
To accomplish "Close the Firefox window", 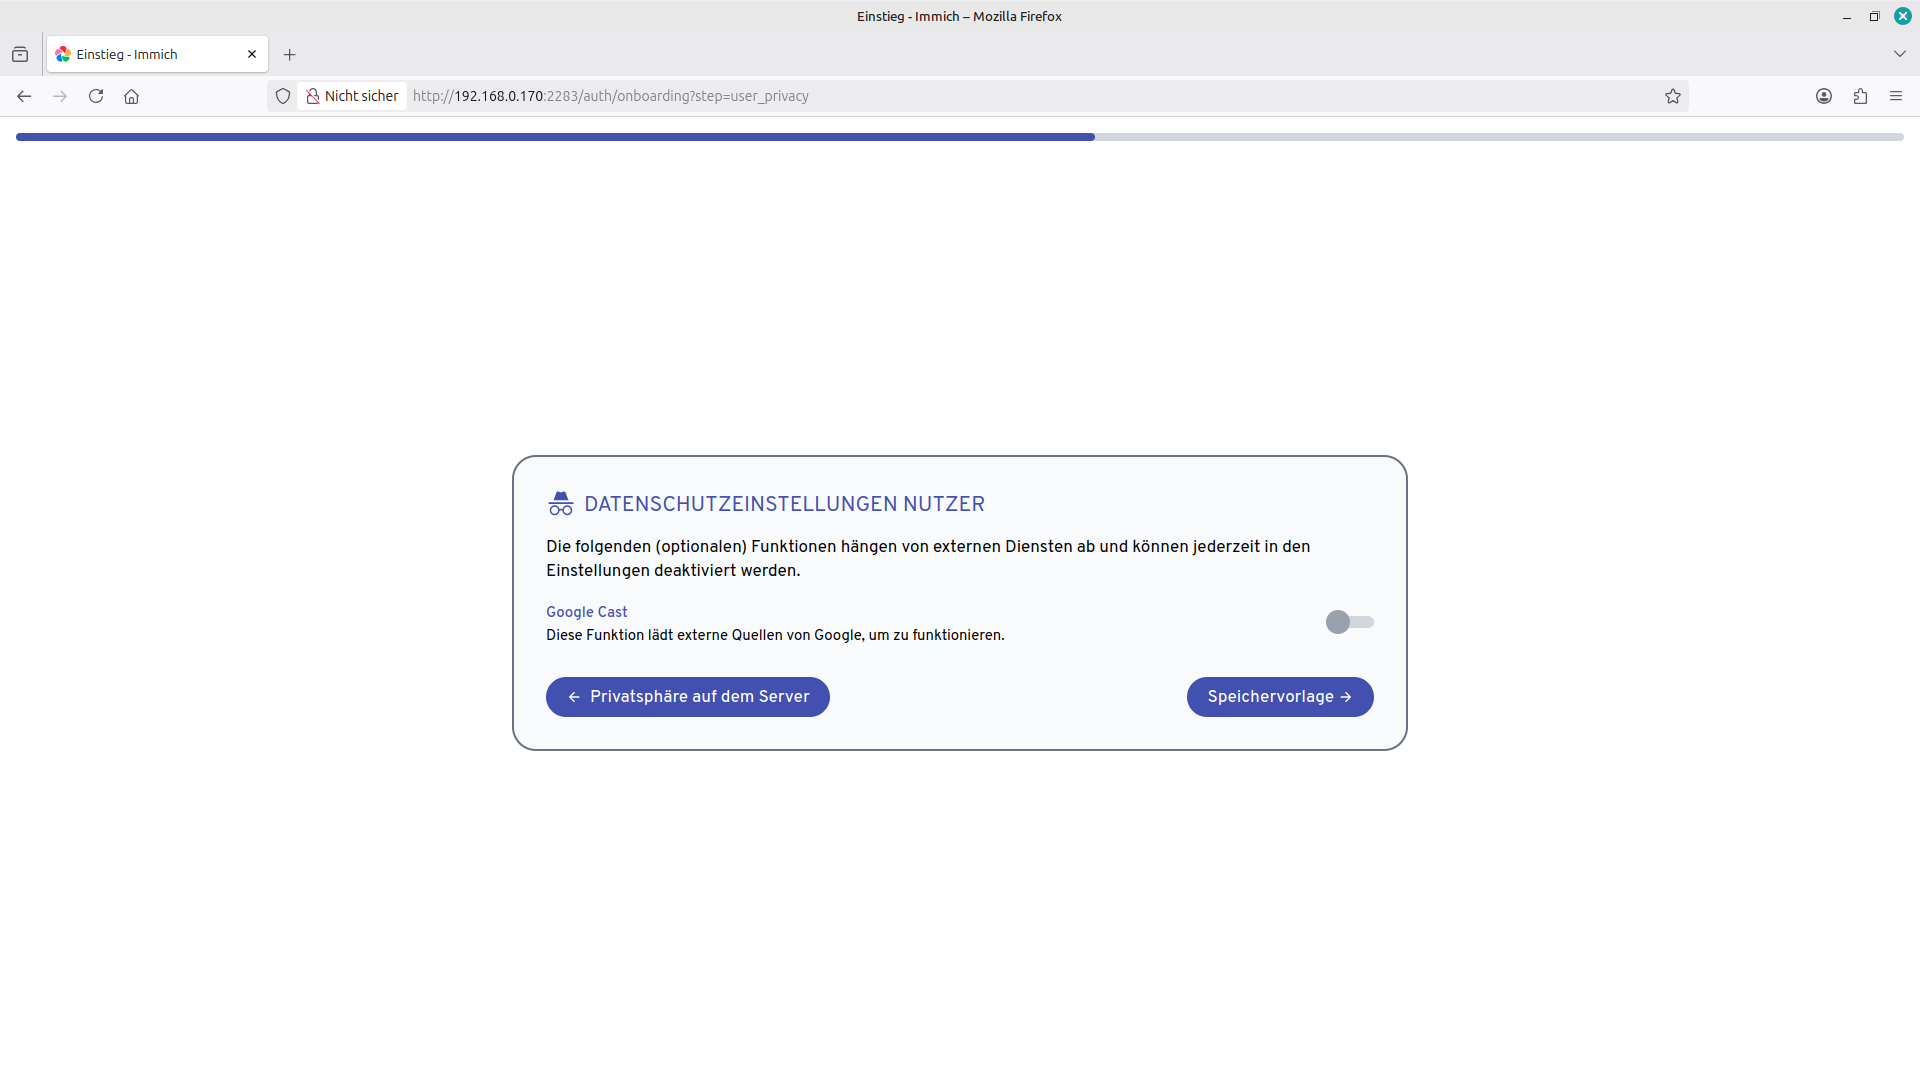I will point(1903,17).
